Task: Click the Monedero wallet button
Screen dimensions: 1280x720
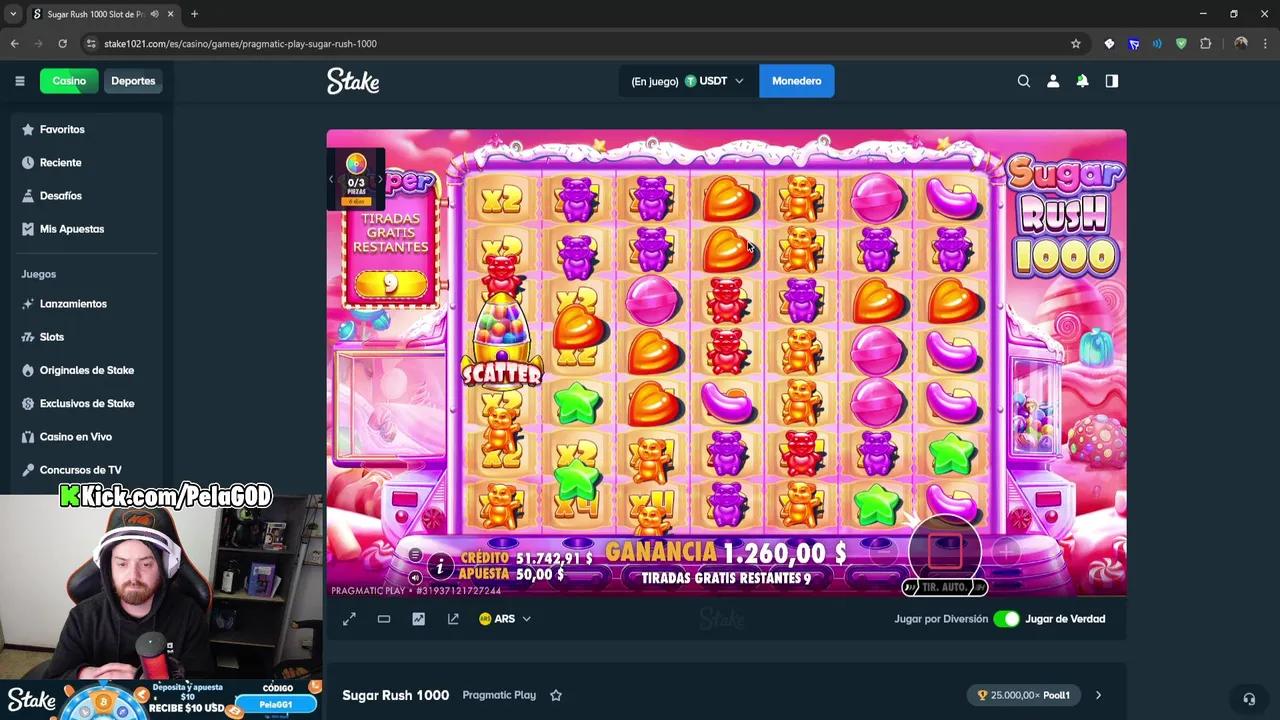Action: [x=797, y=81]
